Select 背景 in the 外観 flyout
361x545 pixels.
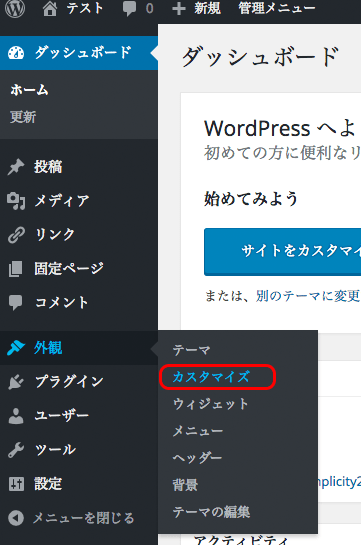185,485
